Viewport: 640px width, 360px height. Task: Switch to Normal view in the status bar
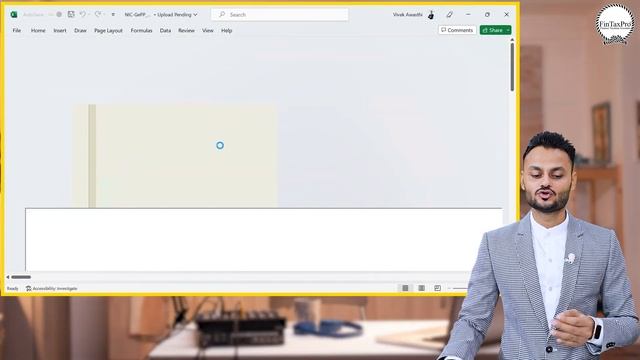coord(405,288)
